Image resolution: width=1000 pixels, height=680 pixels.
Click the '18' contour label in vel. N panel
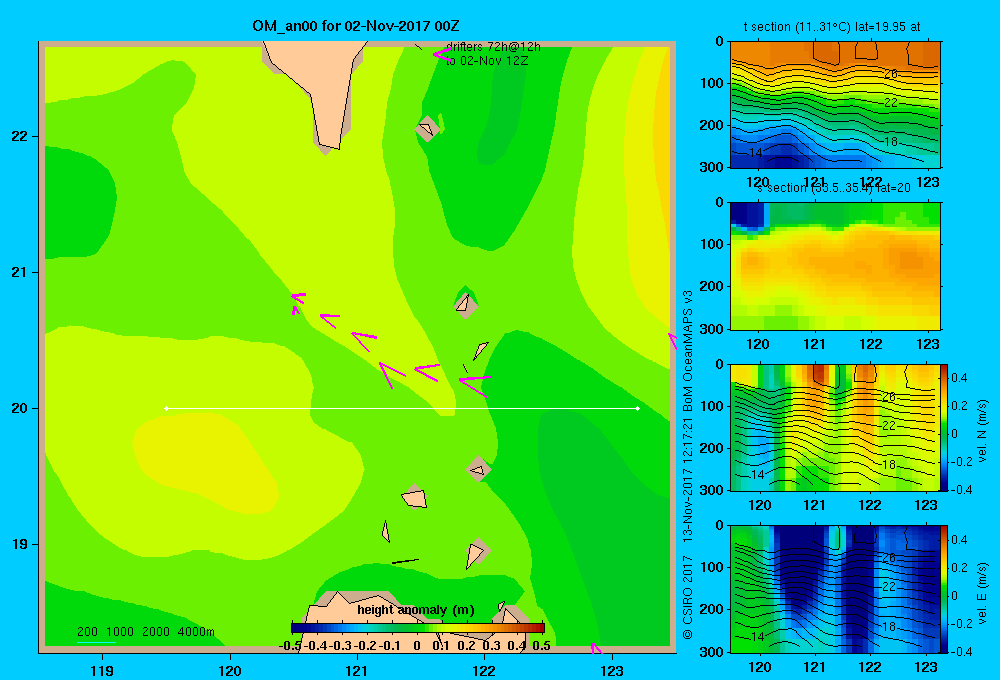point(889,464)
